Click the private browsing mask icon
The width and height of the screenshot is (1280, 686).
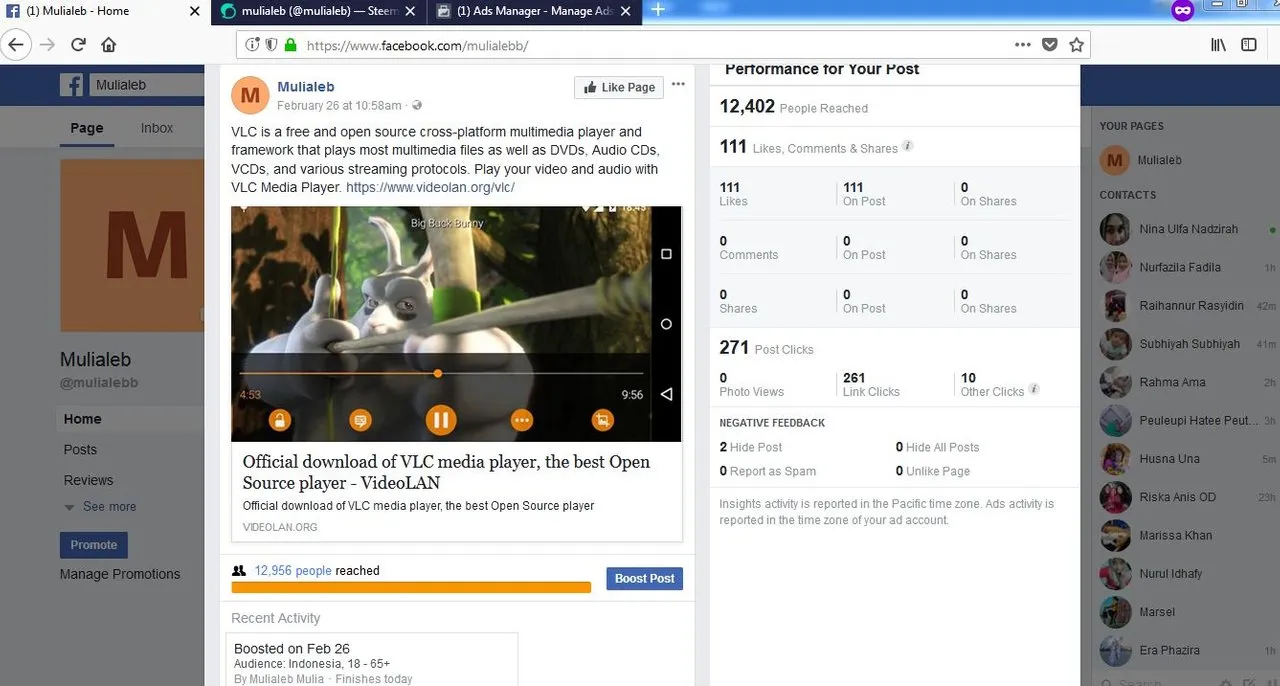click(x=1183, y=10)
